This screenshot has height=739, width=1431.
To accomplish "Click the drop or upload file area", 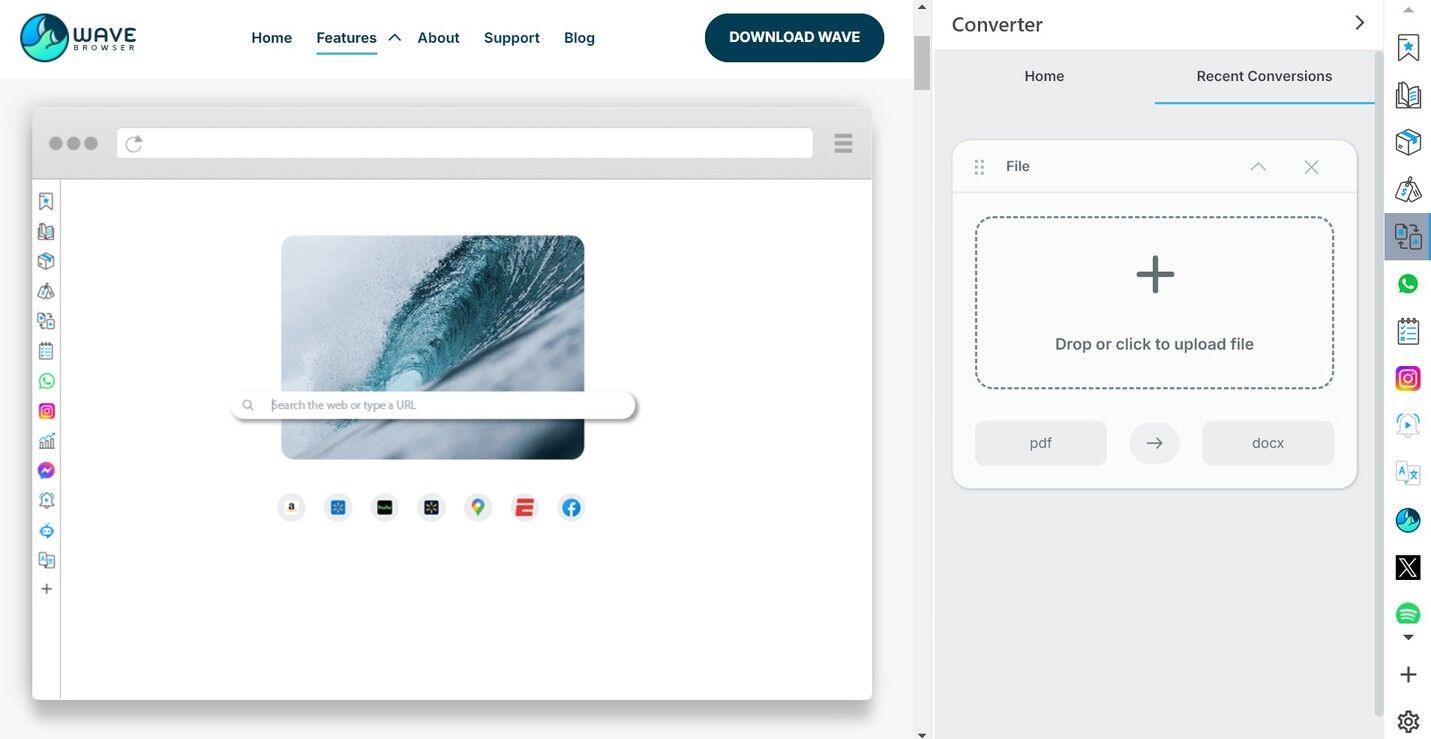I will point(1154,302).
